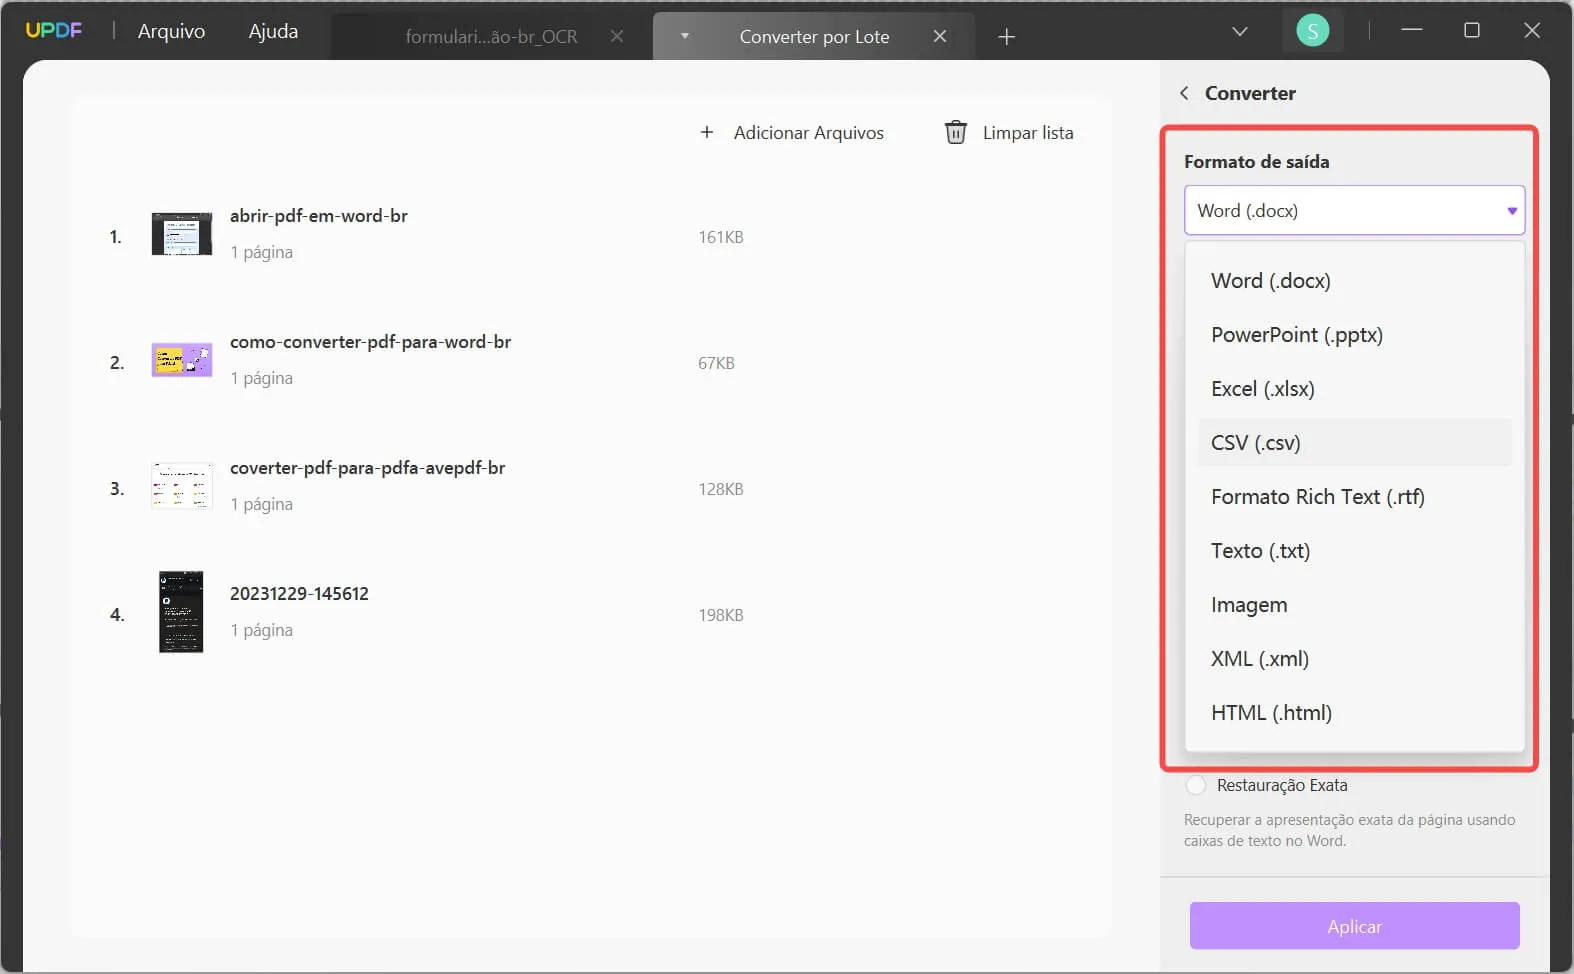
Task: Click Adicionar Arquivos
Action: click(792, 132)
